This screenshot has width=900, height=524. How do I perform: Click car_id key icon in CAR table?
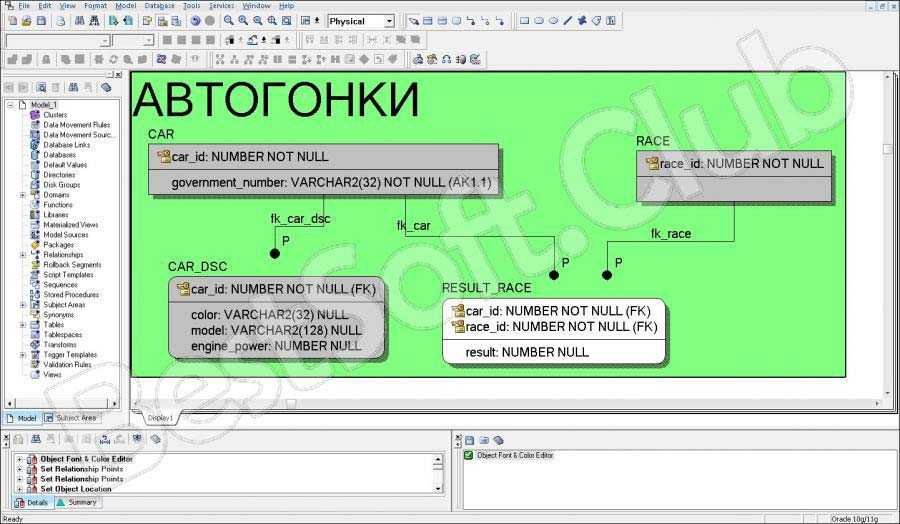click(164, 156)
